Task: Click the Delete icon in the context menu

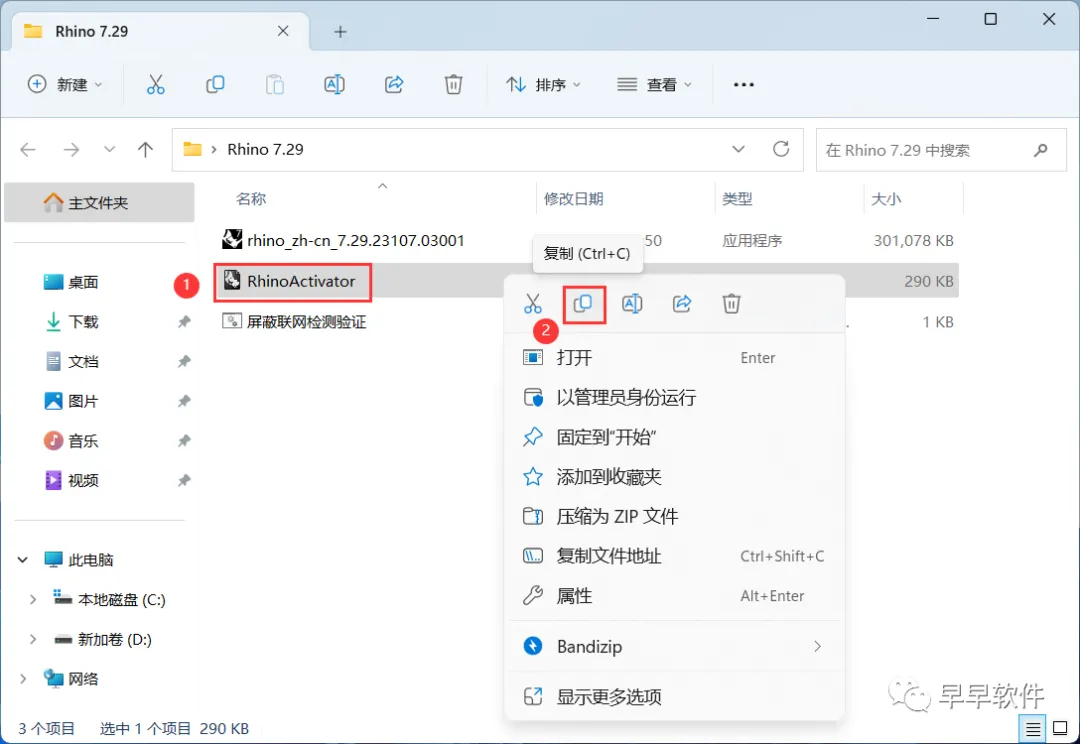Action: 731,304
